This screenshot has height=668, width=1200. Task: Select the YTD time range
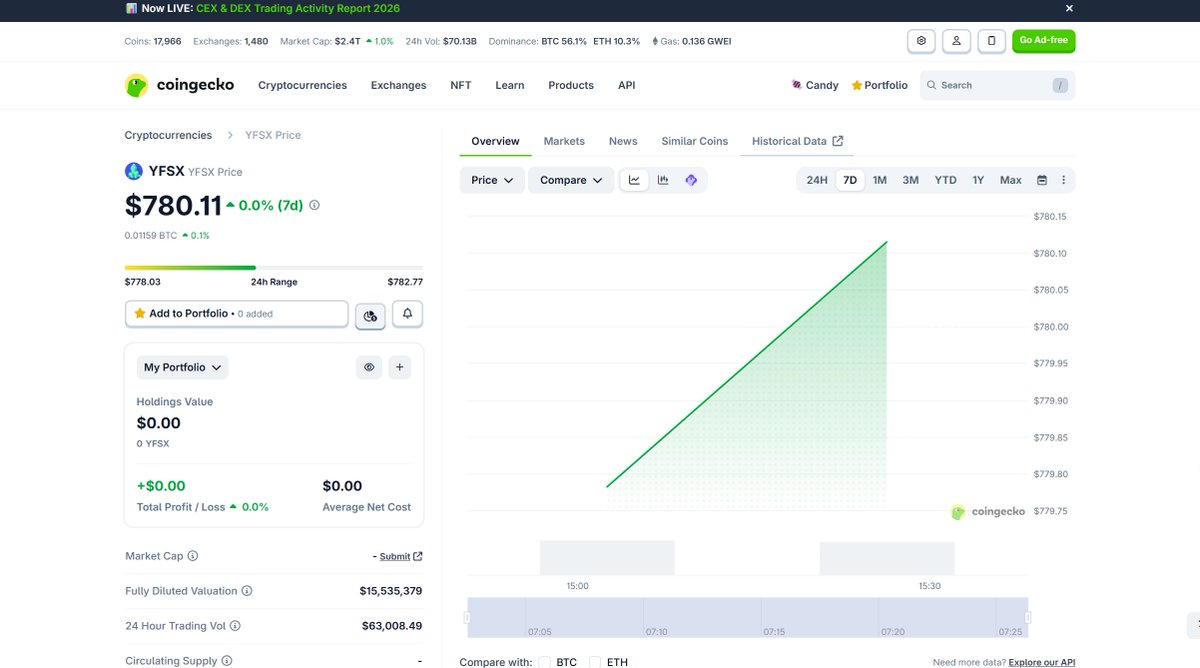pyautogui.click(x=945, y=180)
